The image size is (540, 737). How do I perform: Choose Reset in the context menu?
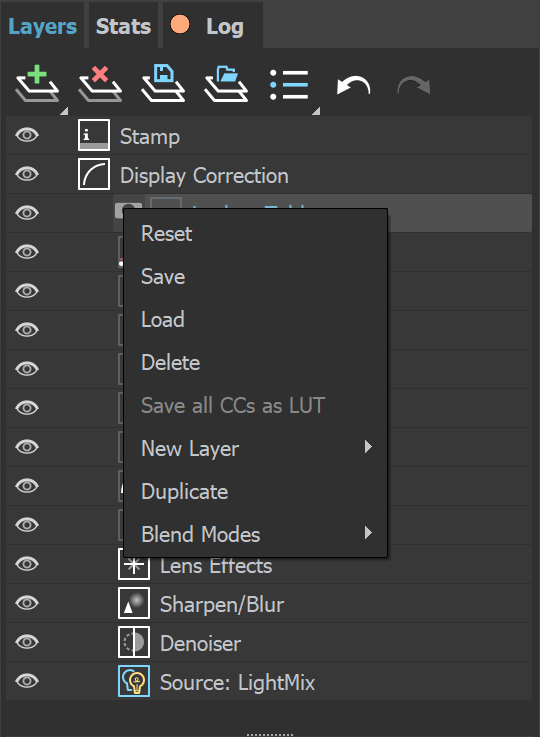point(255,234)
